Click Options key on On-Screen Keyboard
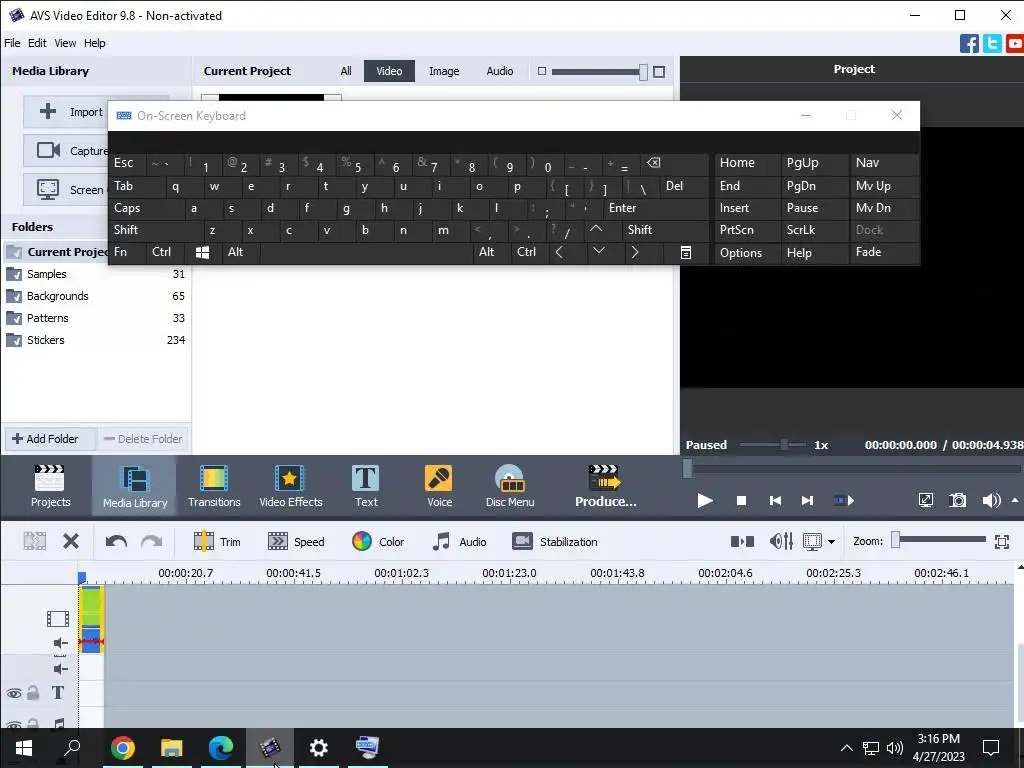 pyautogui.click(x=747, y=253)
